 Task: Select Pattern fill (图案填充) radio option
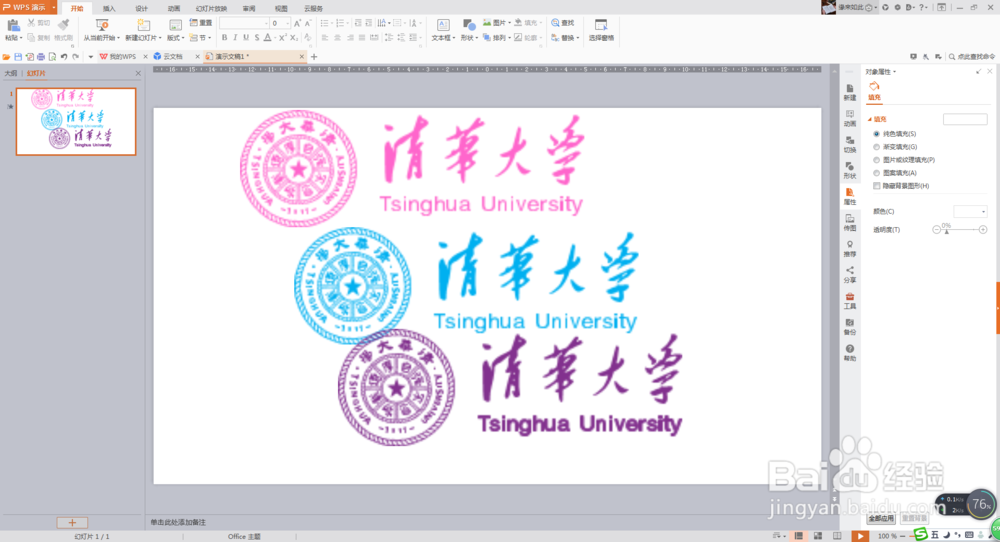pos(876,173)
